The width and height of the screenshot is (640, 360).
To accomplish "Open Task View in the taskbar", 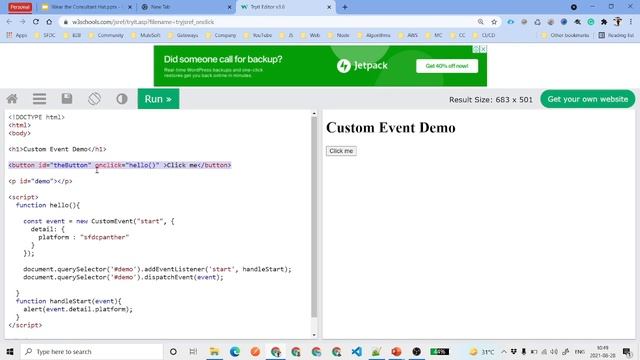I will [193, 351].
